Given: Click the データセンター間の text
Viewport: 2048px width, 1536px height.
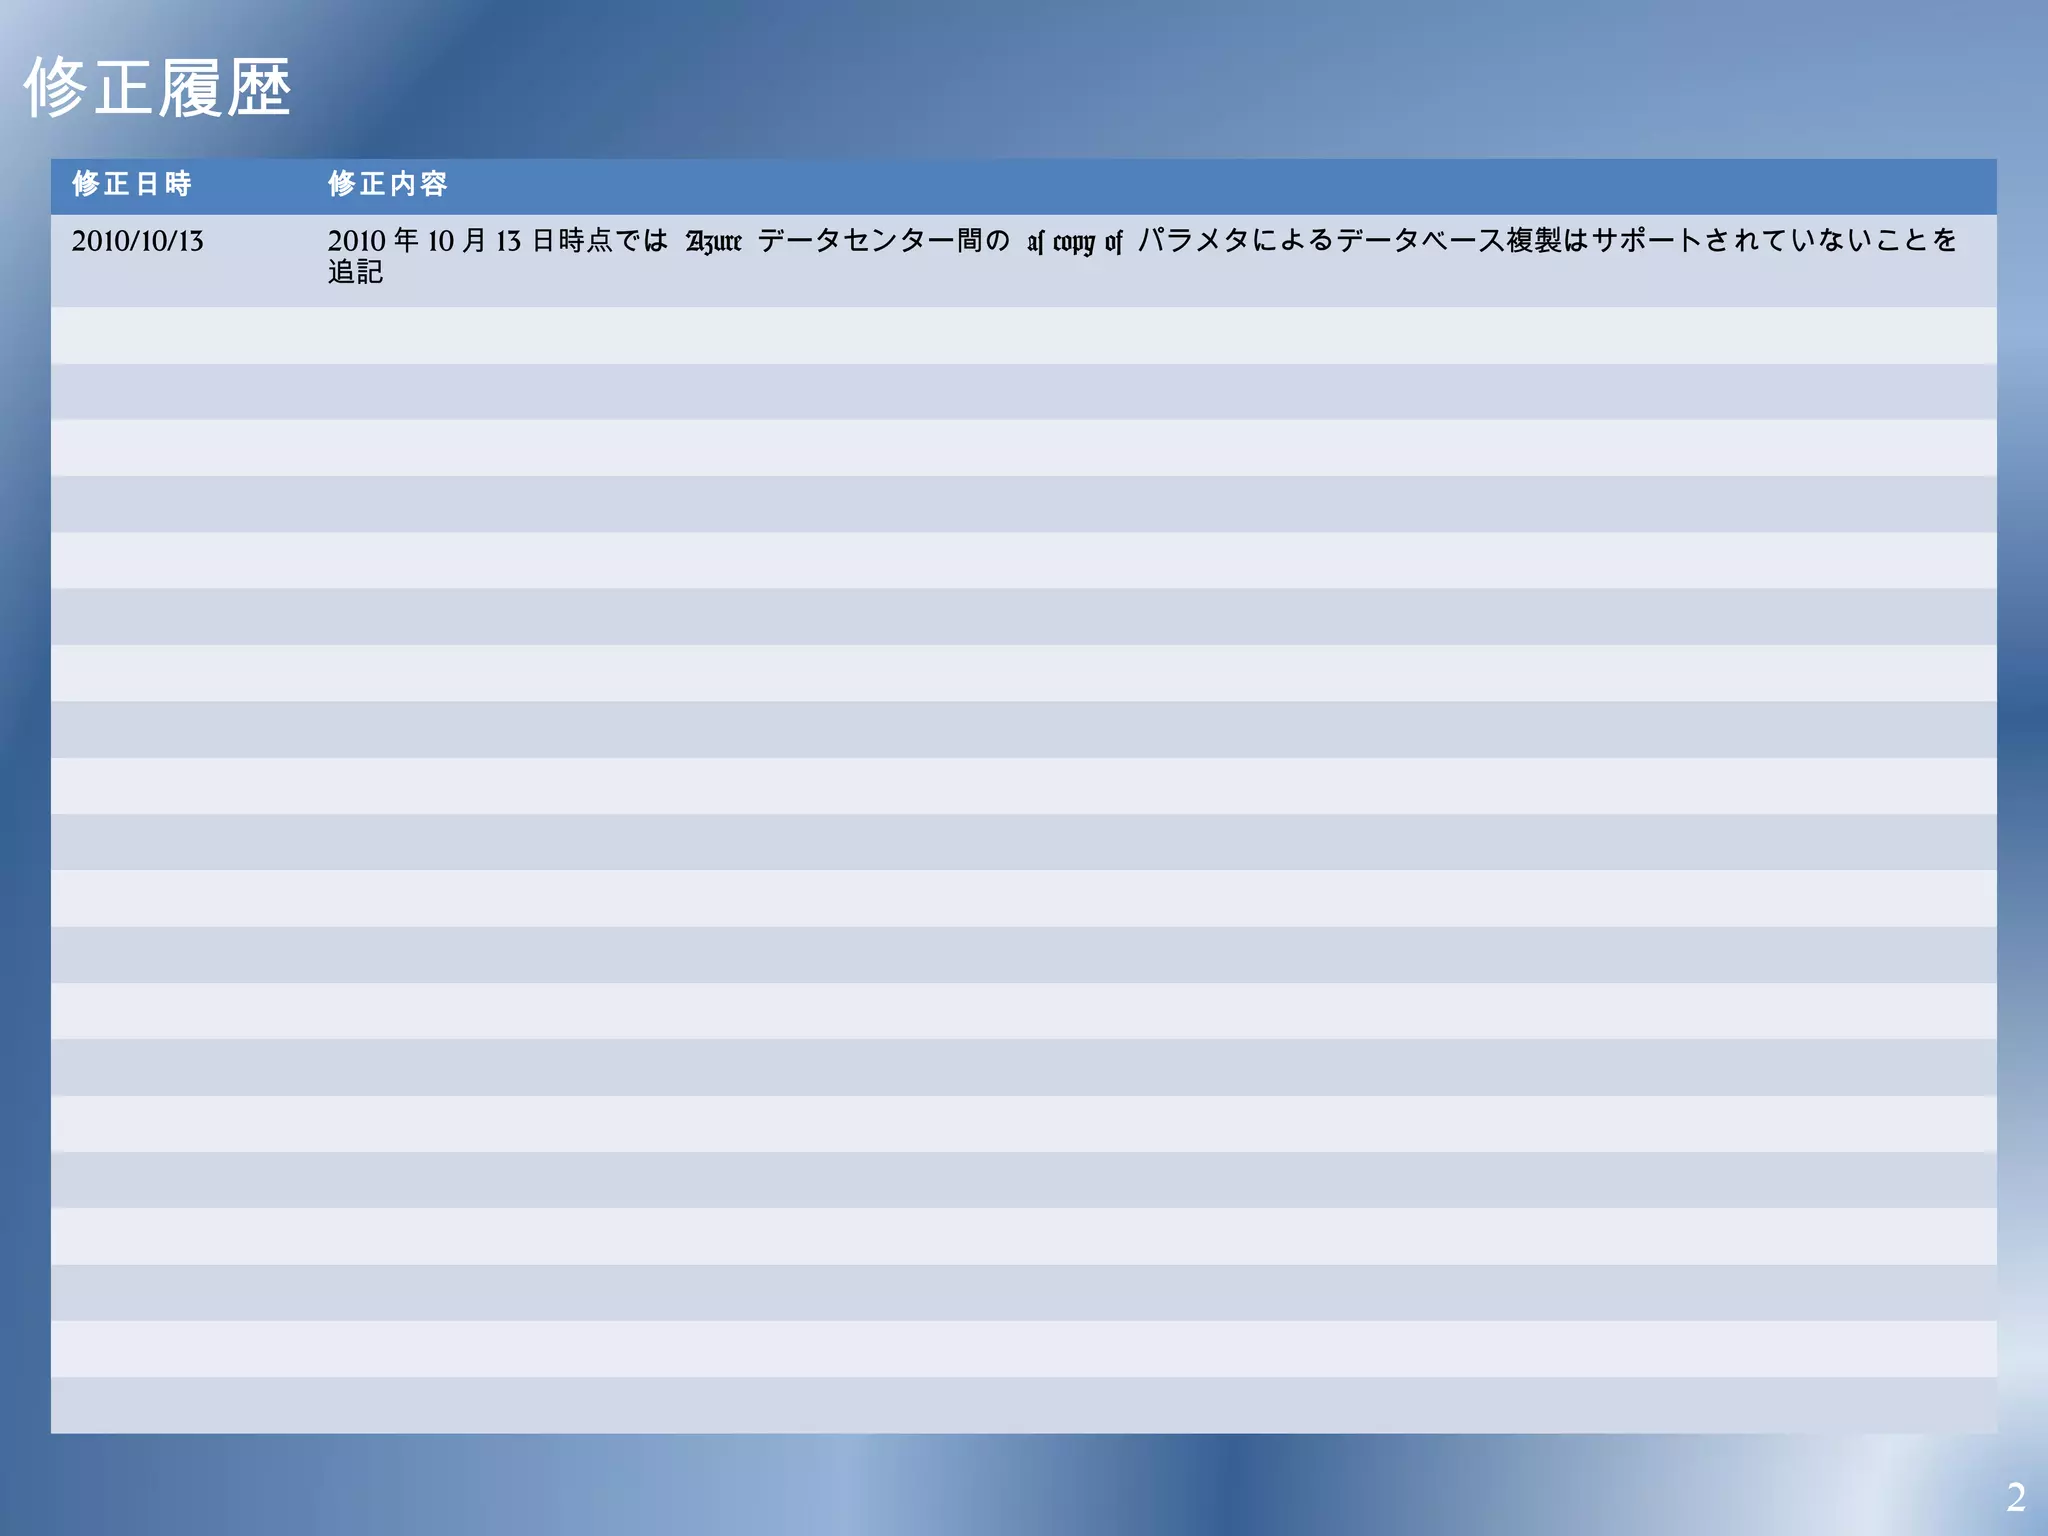Looking at the screenshot, I should tap(883, 241).
